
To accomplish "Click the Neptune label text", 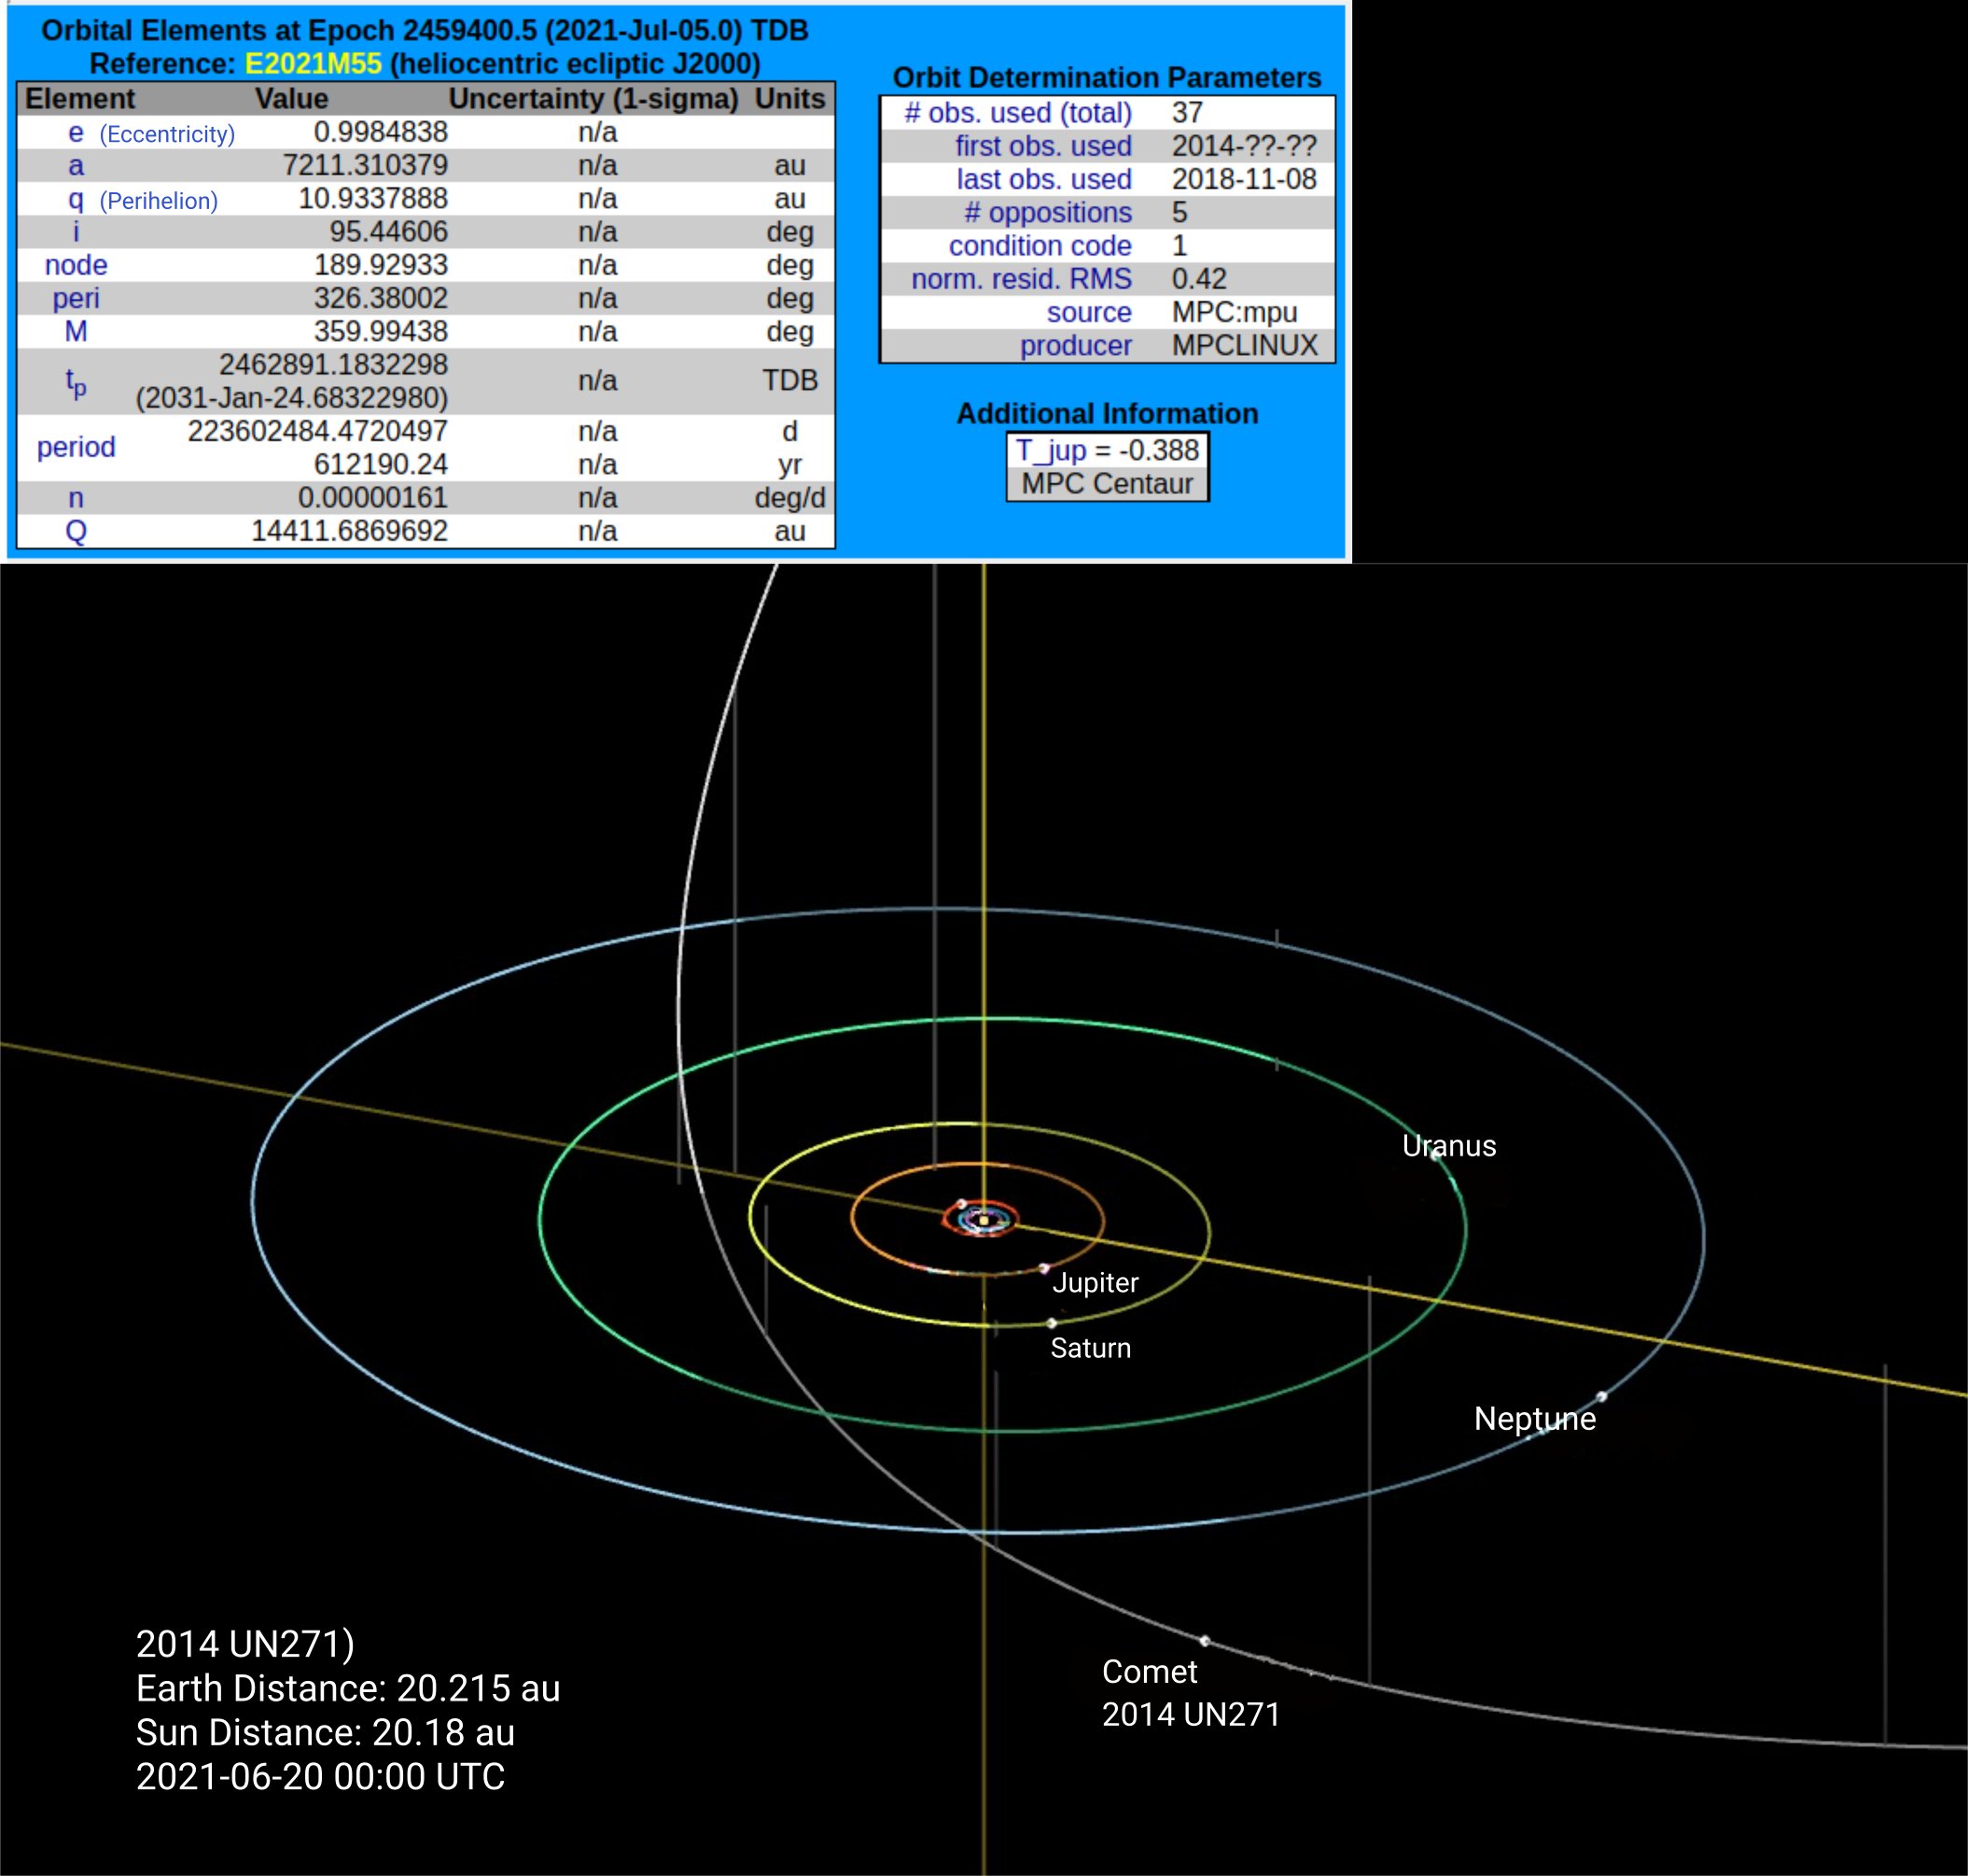I will point(1534,1419).
